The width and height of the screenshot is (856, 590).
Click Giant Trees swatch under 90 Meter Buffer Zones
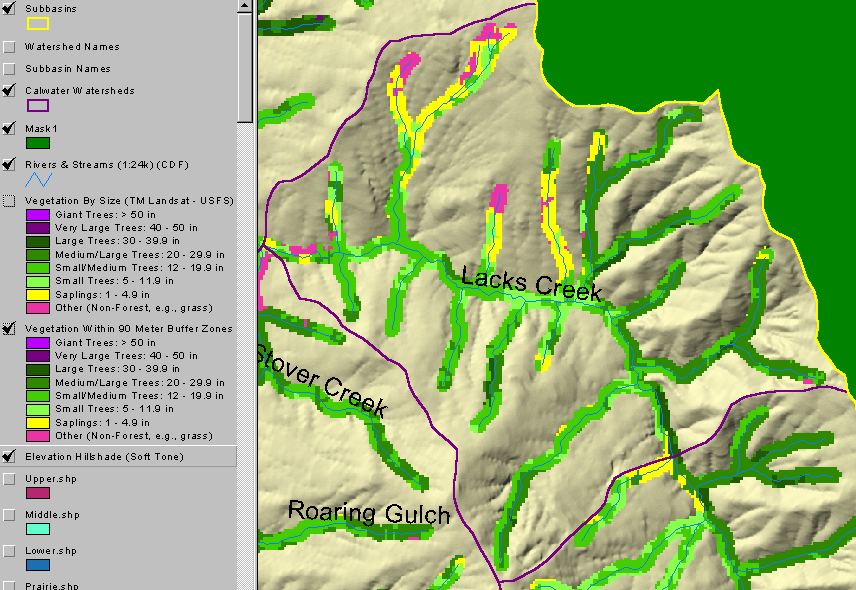pos(38,343)
